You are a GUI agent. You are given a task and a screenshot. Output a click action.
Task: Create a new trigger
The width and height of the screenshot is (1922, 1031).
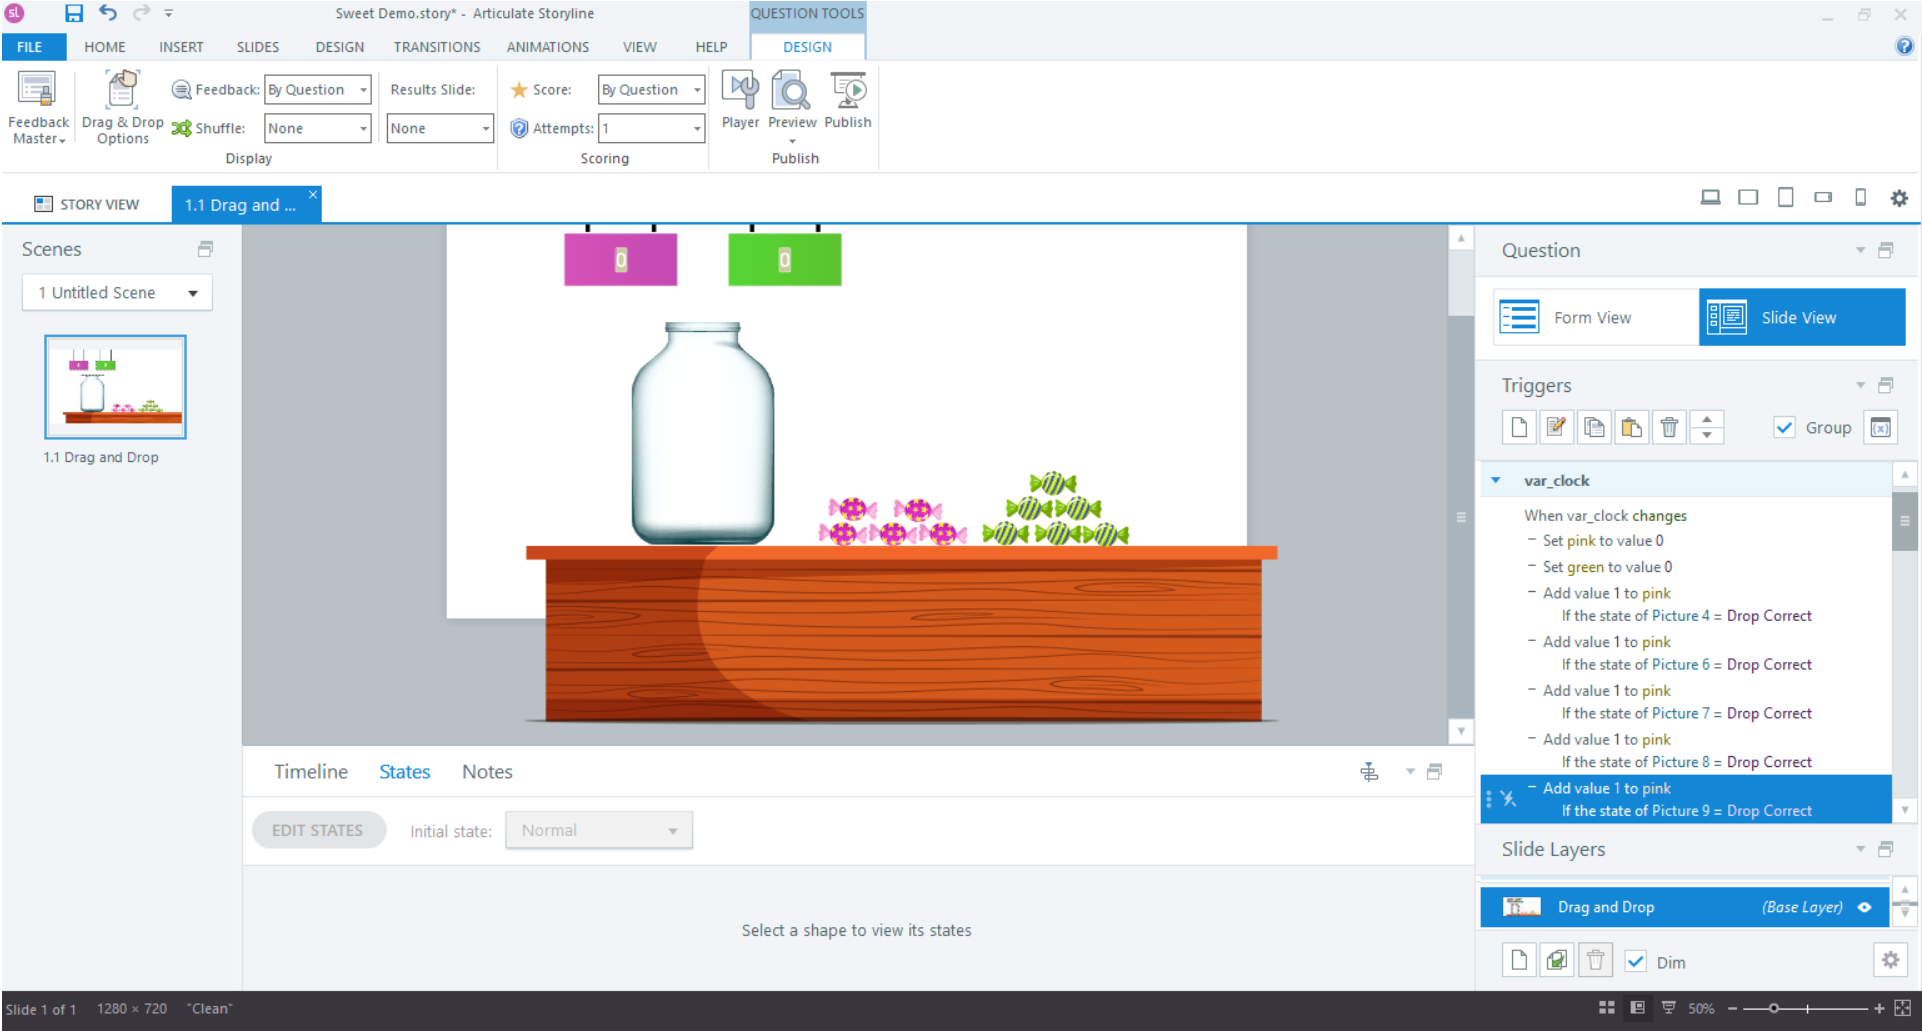[1519, 428]
